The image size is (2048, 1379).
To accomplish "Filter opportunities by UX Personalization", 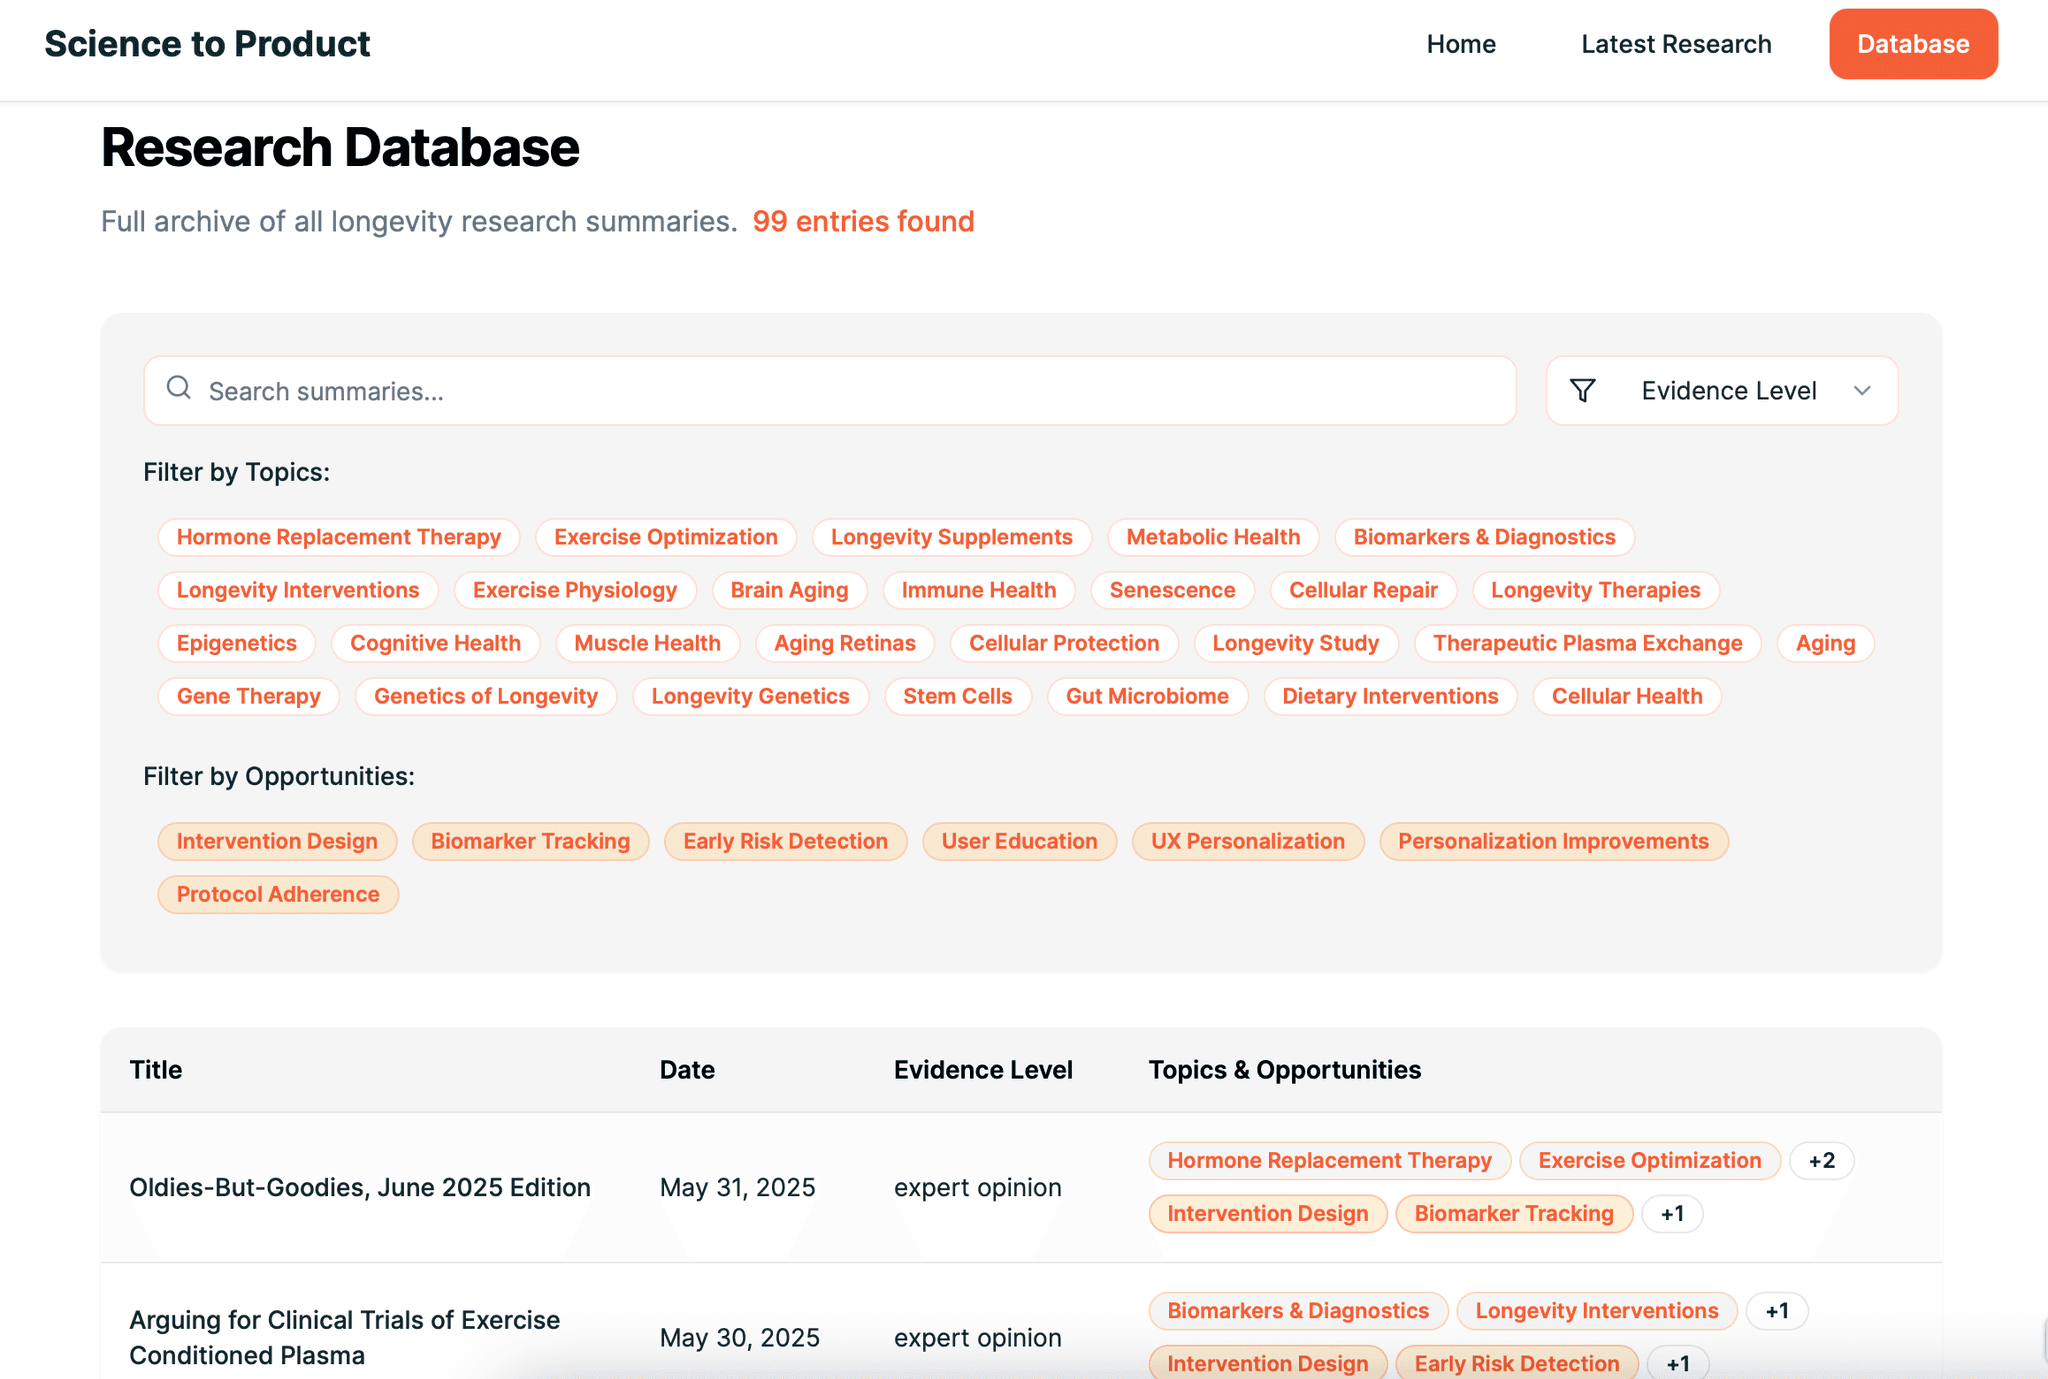I will (x=1248, y=841).
